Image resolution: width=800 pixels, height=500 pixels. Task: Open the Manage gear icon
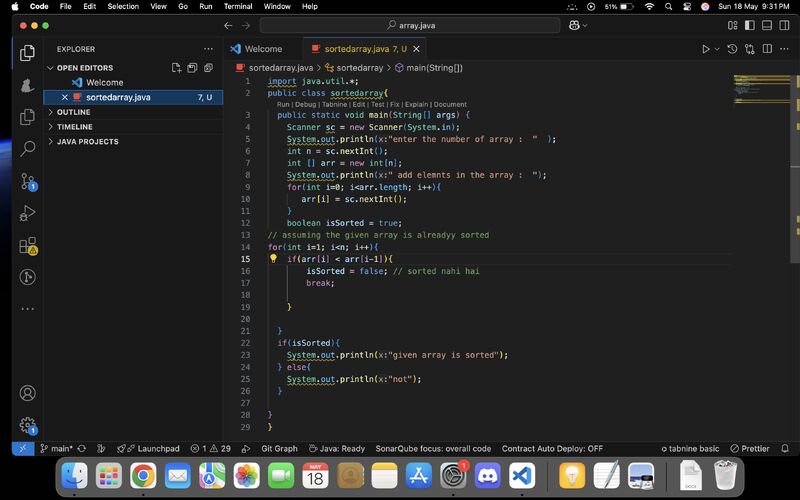coord(28,425)
